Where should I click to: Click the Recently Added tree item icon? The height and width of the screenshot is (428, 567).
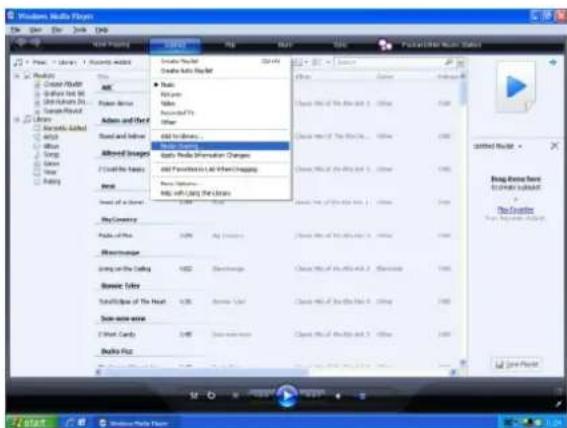[x=37, y=128]
